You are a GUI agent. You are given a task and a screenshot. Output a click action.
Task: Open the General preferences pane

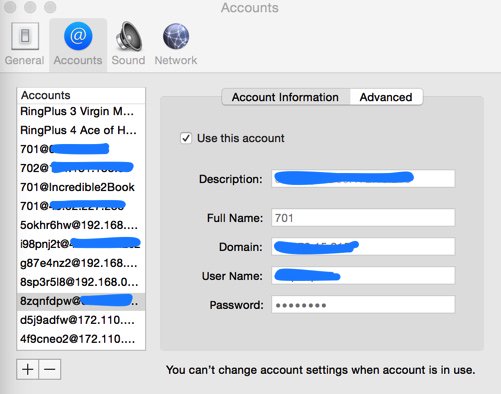pos(25,44)
